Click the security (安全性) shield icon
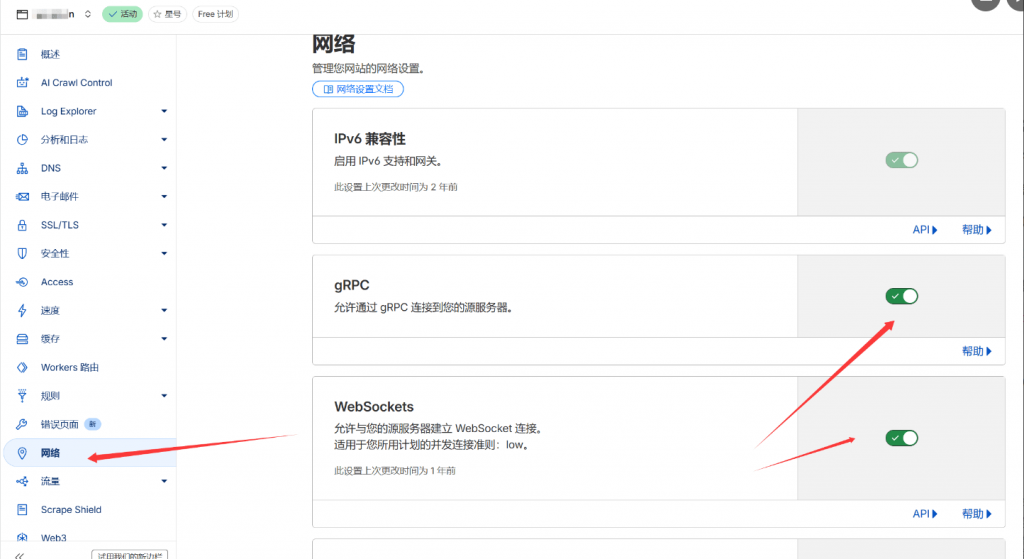Viewport: 1024px width, 559px height. (x=22, y=253)
